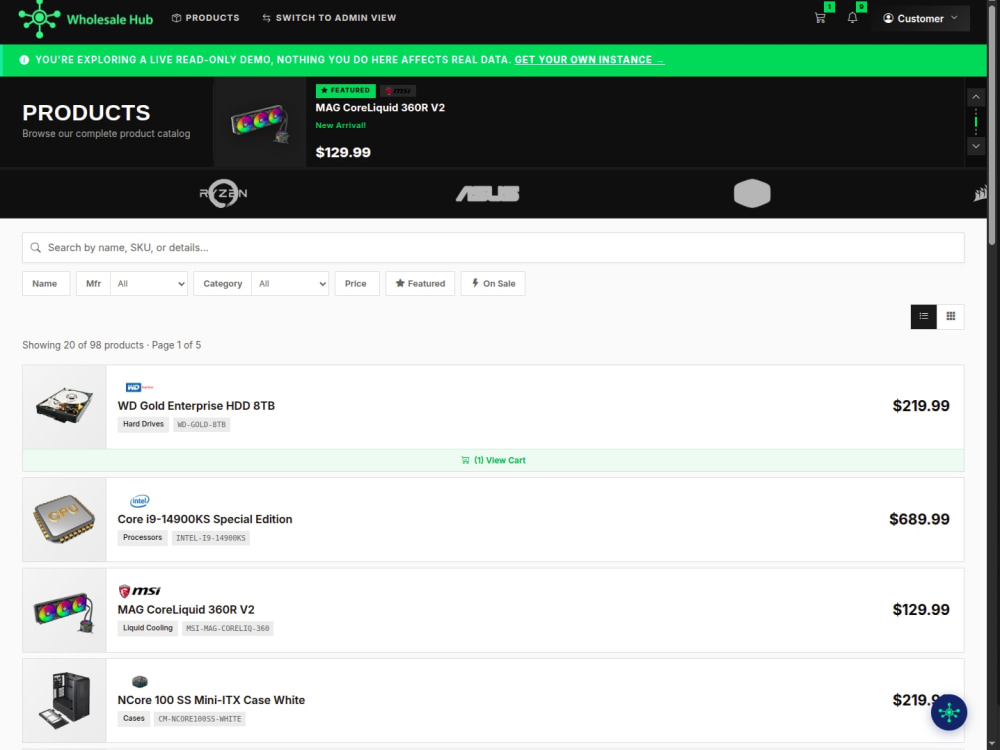This screenshot has width=1000, height=750.
Task: Focus the product search field
Action: click(x=493, y=247)
